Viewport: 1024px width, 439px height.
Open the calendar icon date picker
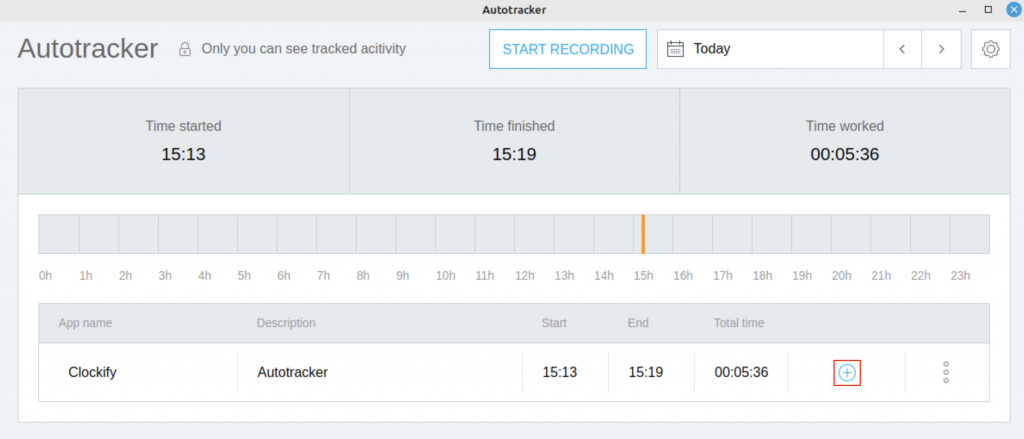click(x=675, y=49)
